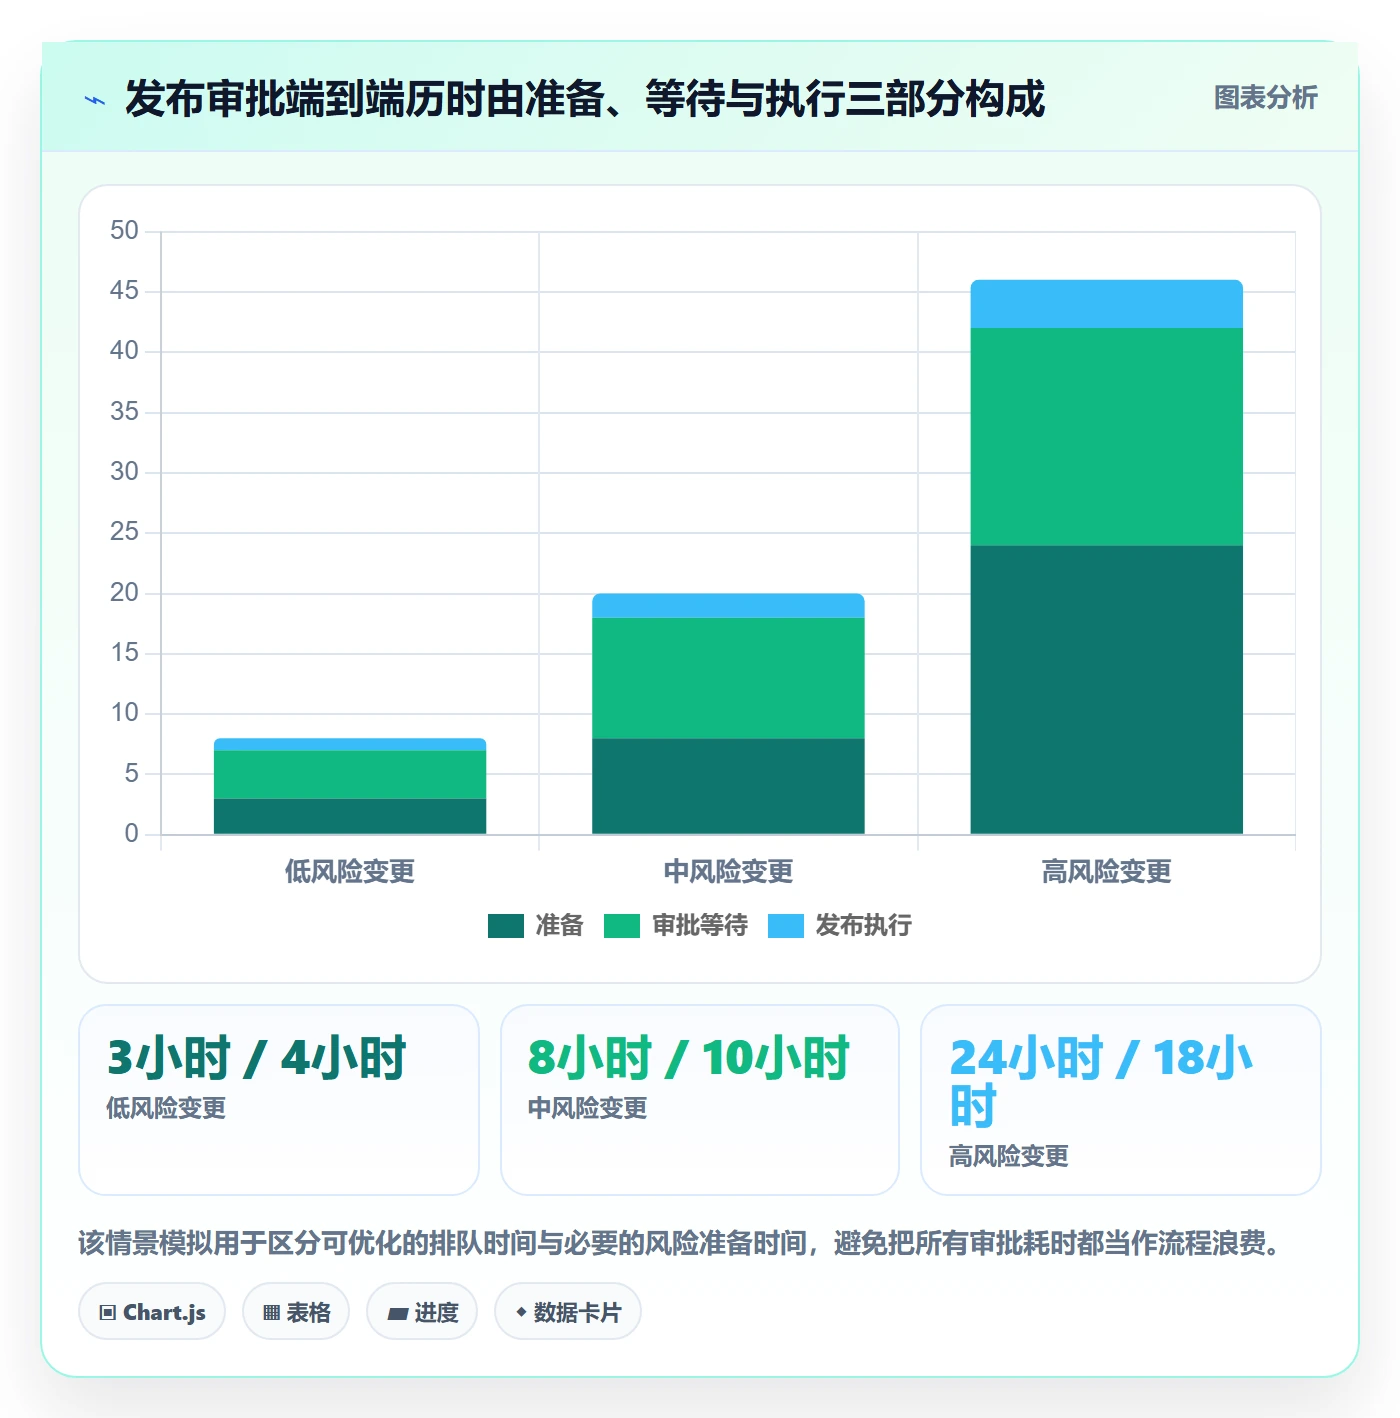The width and height of the screenshot is (1400, 1418).
Task: Click the diamond icon inside the 数据卡片 chip
Action: click(521, 1312)
